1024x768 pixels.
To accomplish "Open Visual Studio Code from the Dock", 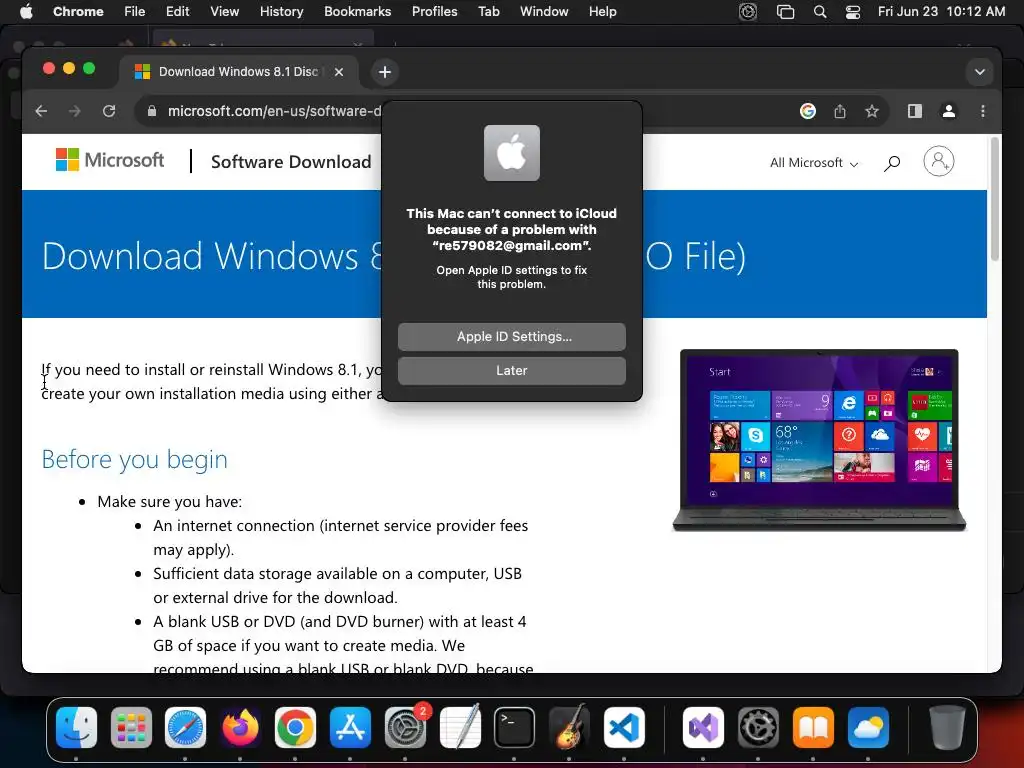I will pyautogui.click(x=624, y=727).
